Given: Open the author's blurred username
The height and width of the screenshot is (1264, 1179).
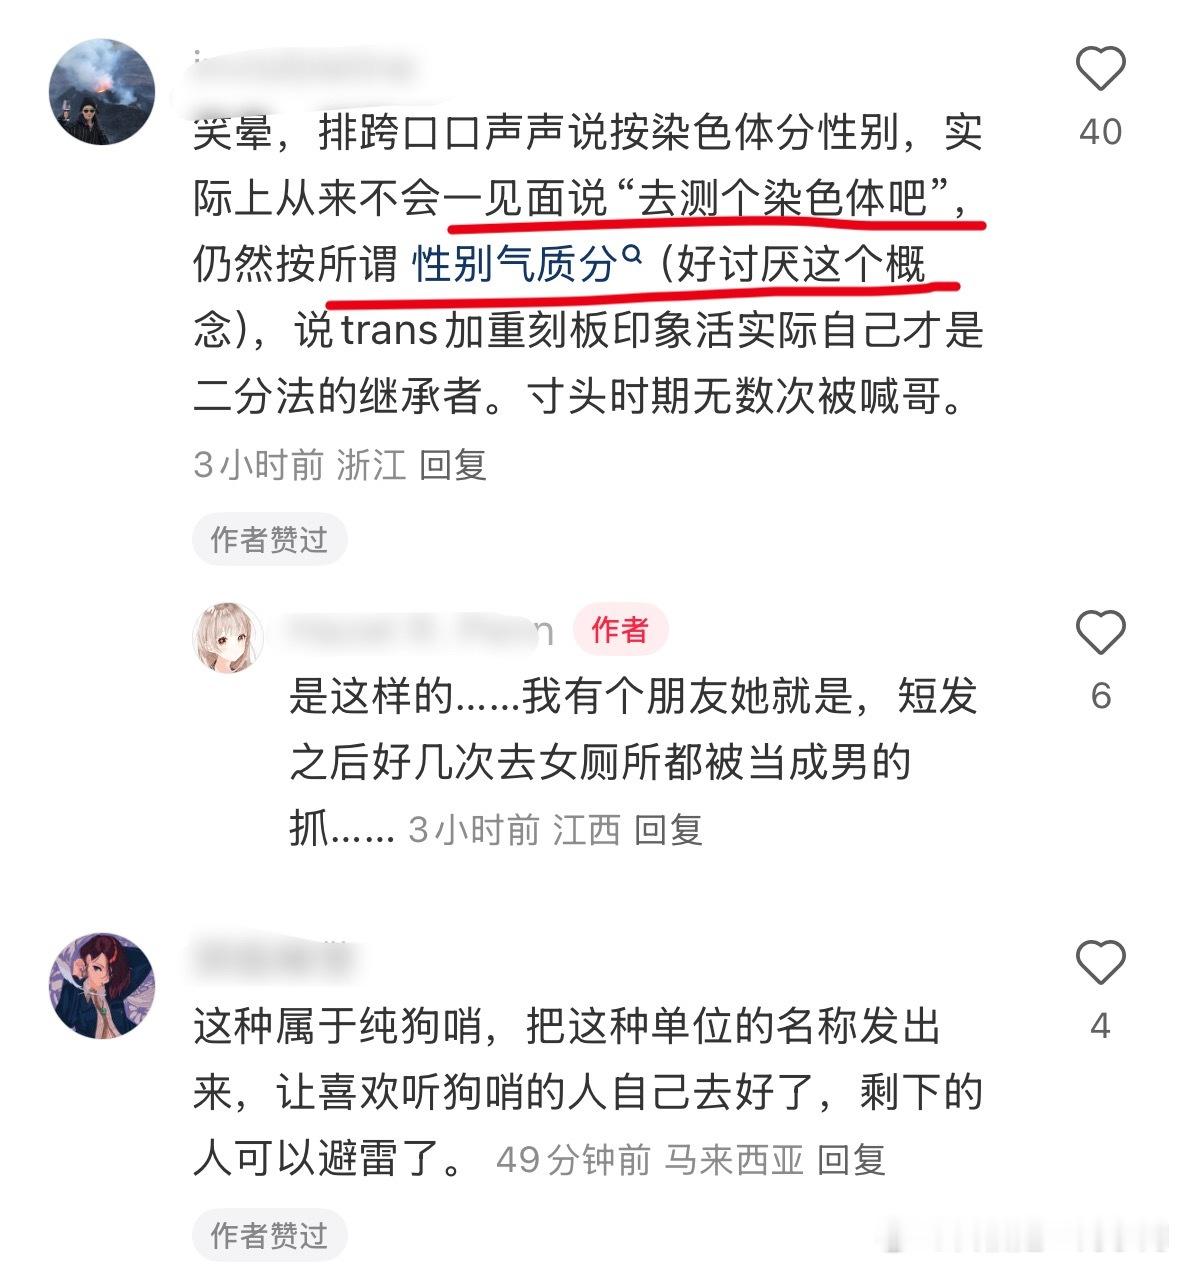Looking at the screenshot, I should [x=420, y=631].
